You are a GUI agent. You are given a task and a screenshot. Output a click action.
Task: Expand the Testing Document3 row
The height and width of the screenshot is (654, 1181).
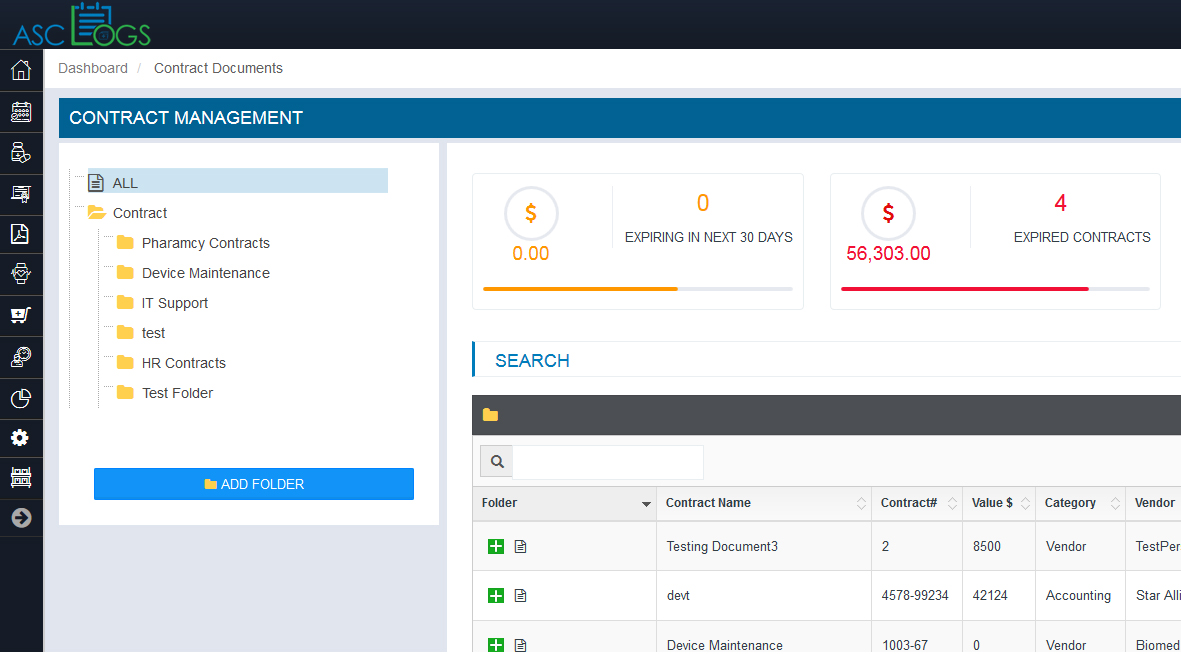point(496,546)
